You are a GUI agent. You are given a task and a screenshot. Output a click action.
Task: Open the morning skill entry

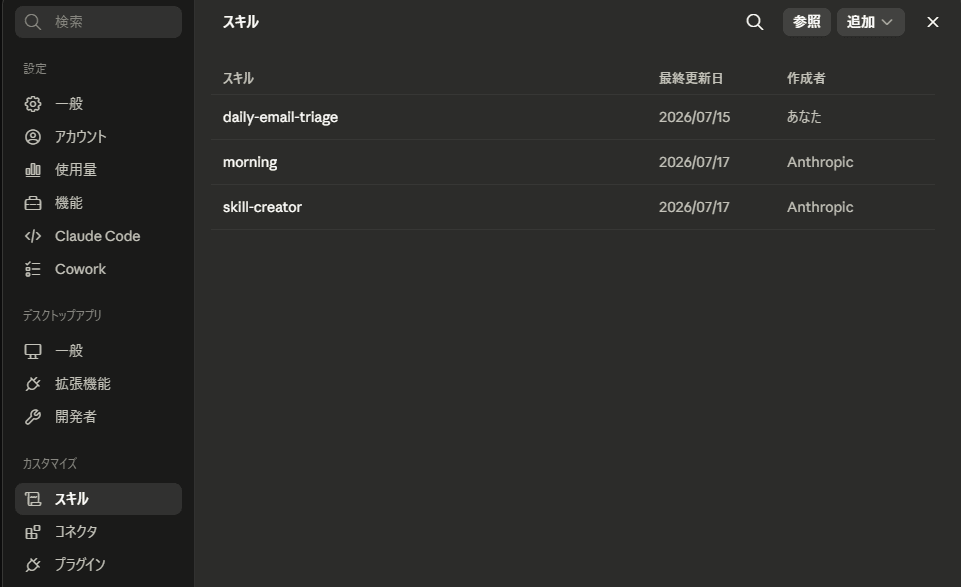pos(572,162)
